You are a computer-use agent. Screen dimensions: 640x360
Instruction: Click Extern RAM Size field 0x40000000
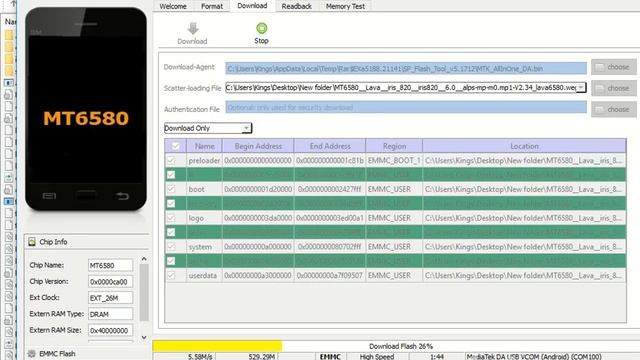click(x=110, y=331)
